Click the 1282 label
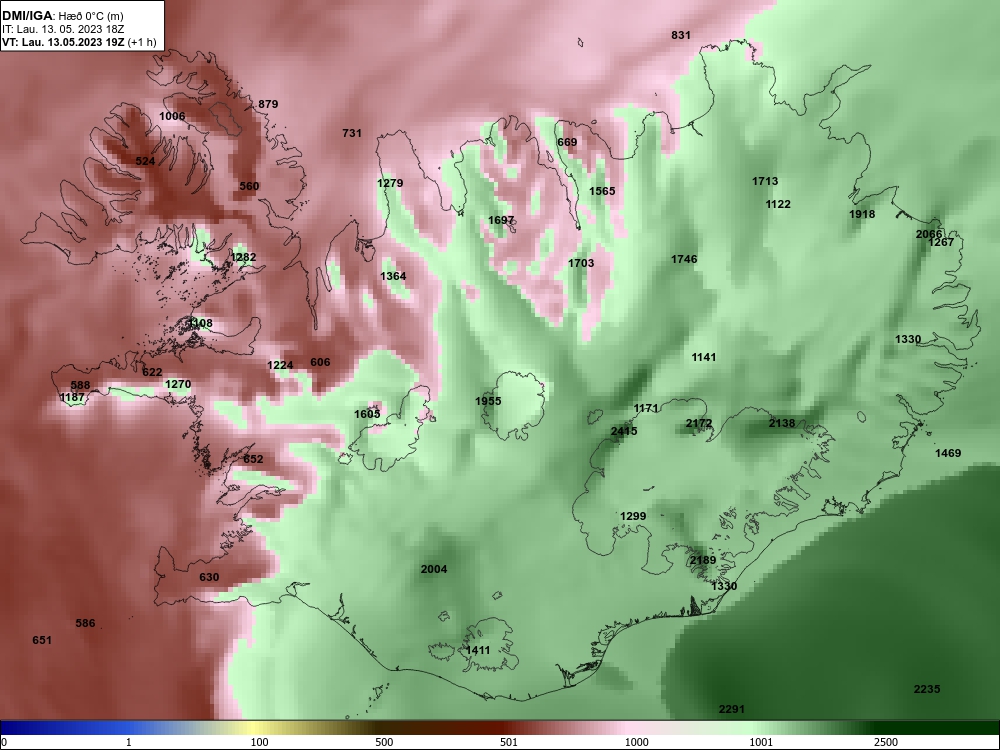The width and height of the screenshot is (1000, 750). pyautogui.click(x=244, y=257)
